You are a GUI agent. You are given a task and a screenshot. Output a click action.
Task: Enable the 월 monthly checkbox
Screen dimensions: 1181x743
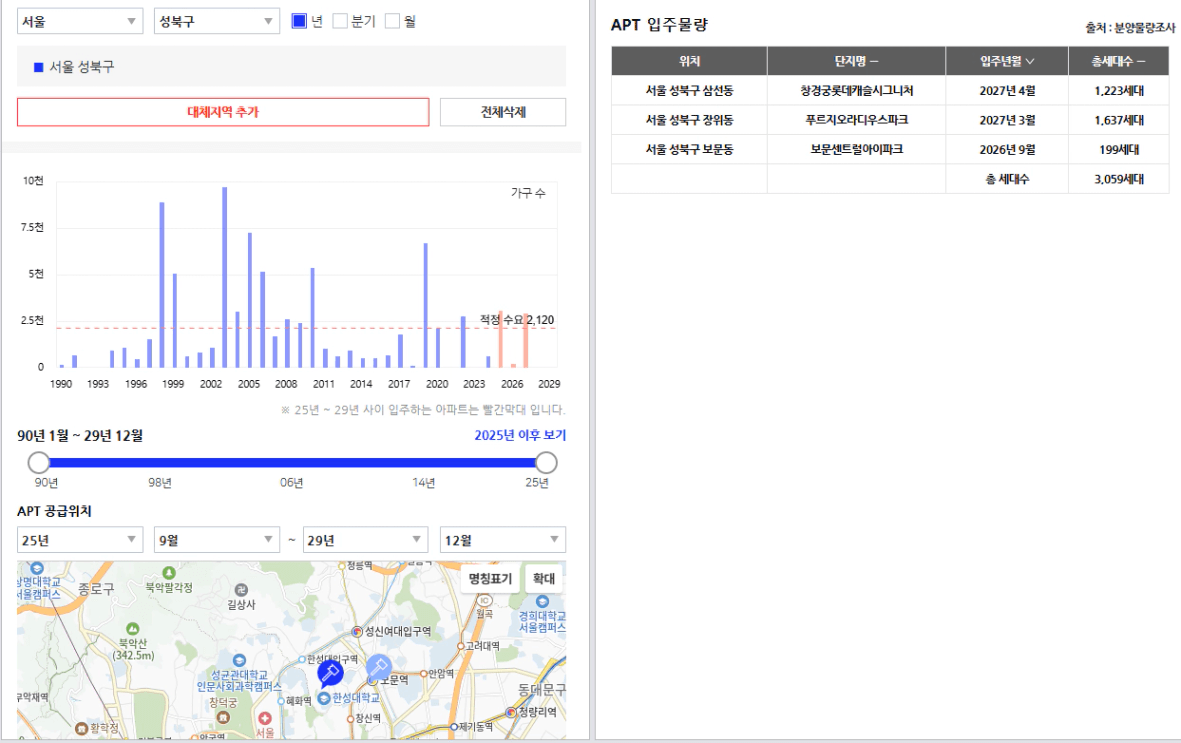[x=392, y=21]
